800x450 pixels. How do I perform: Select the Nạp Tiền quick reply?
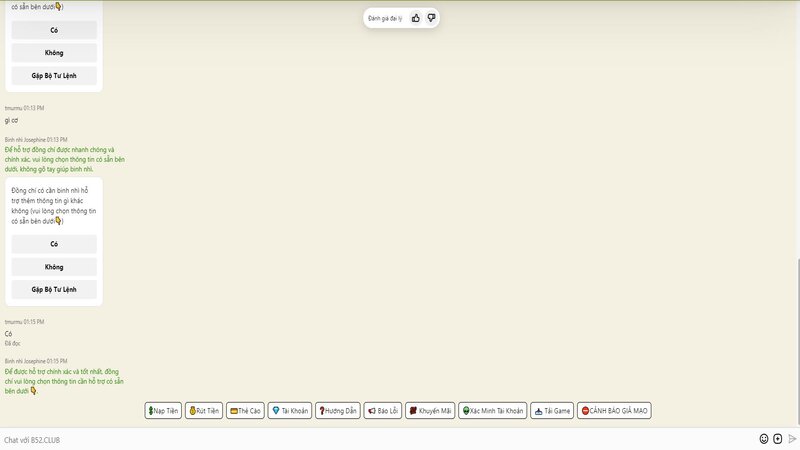(x=163, y=411)
